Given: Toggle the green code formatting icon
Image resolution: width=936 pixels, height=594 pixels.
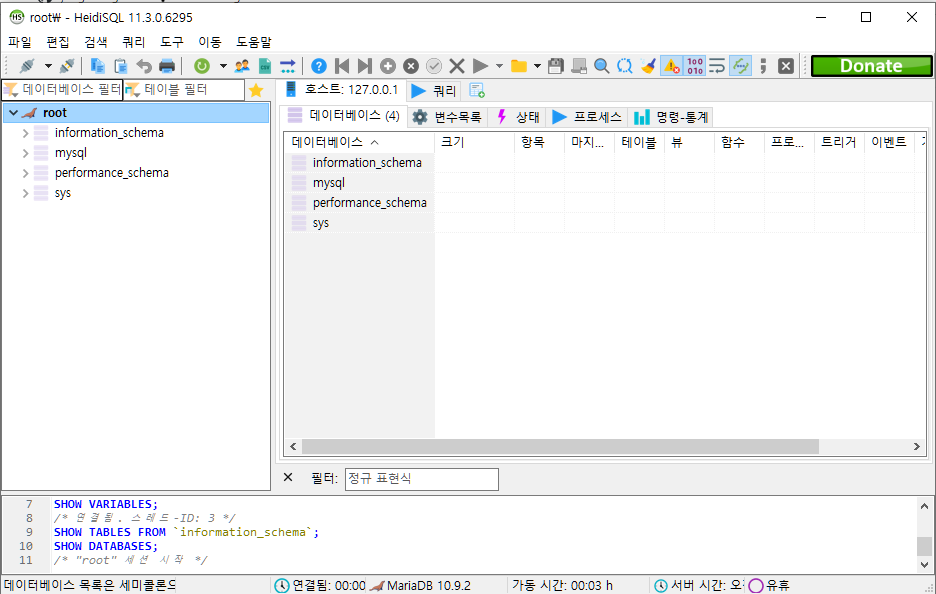Looking at the screenshot, I should [740, 66].
